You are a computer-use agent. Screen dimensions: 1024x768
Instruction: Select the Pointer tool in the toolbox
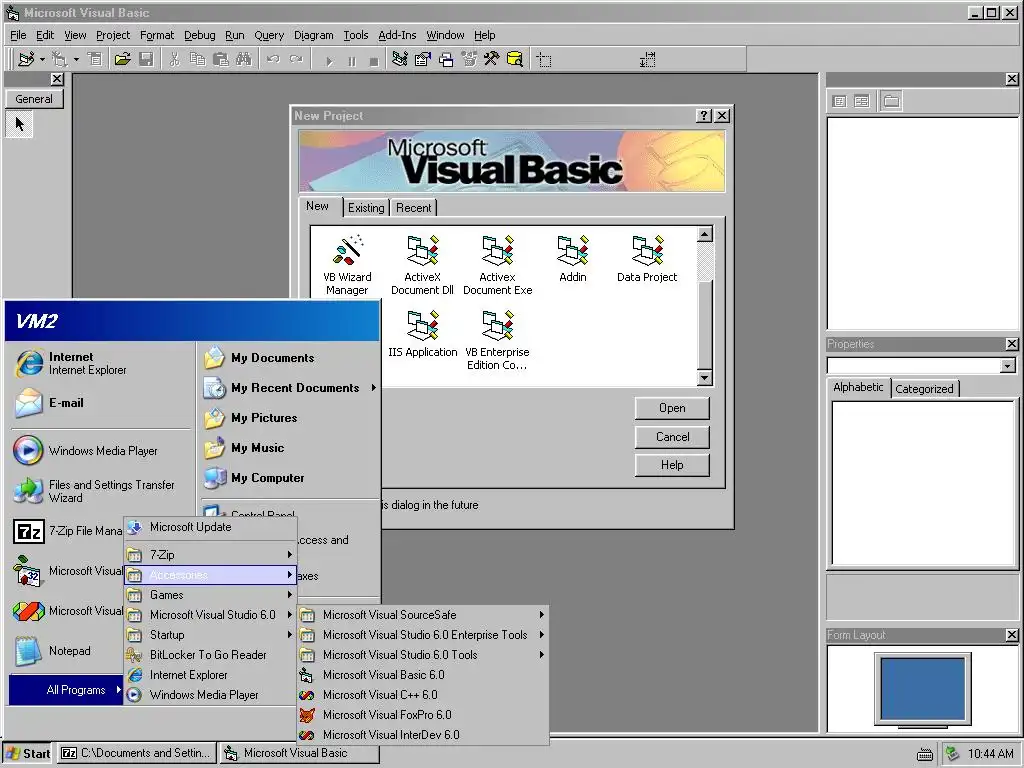pyautogui.click(x=19, y=123)
